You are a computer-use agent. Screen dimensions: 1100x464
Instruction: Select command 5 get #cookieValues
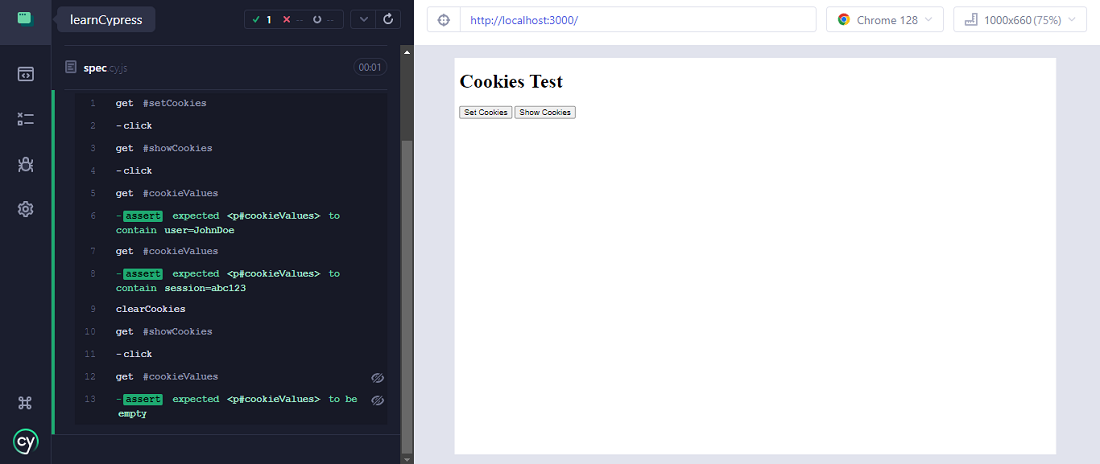click(231, 193)
